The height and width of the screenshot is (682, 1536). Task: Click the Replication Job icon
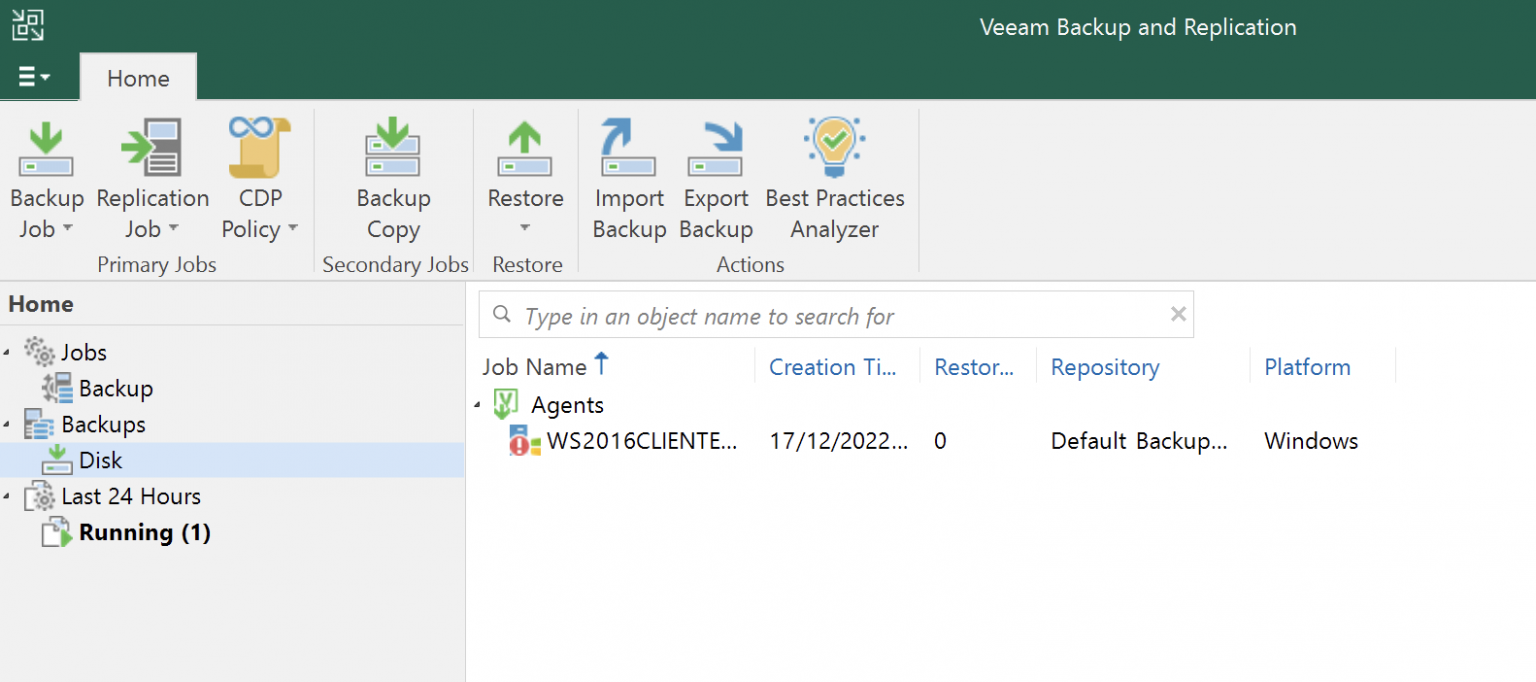[152, 150]
